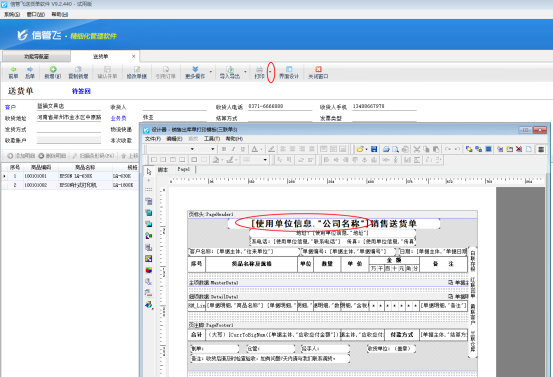
Task: Open the interface design (界面设计) tool
Action: pos(289,72)
